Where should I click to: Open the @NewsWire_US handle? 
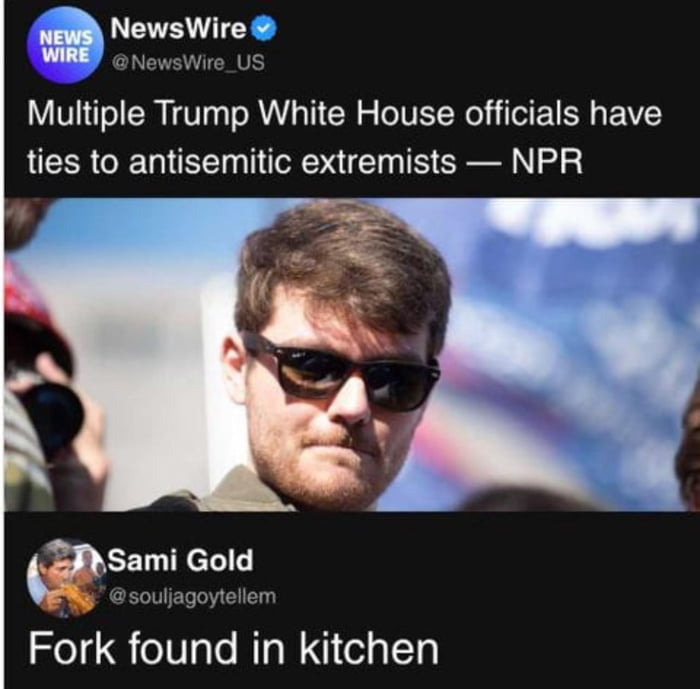coord(188,63)
